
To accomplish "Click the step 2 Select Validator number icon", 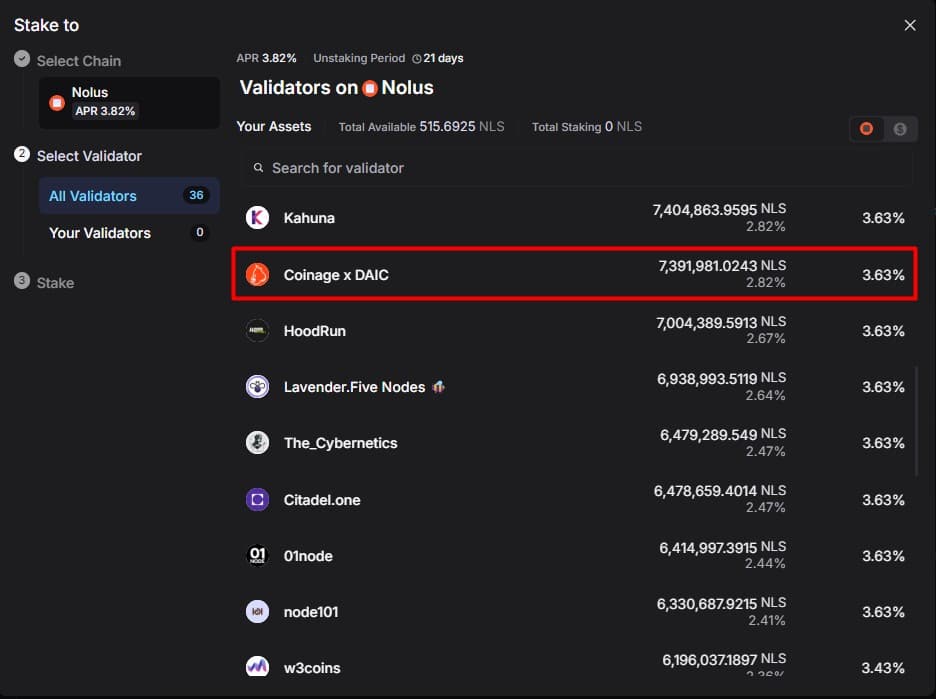I will click(22, 154).
